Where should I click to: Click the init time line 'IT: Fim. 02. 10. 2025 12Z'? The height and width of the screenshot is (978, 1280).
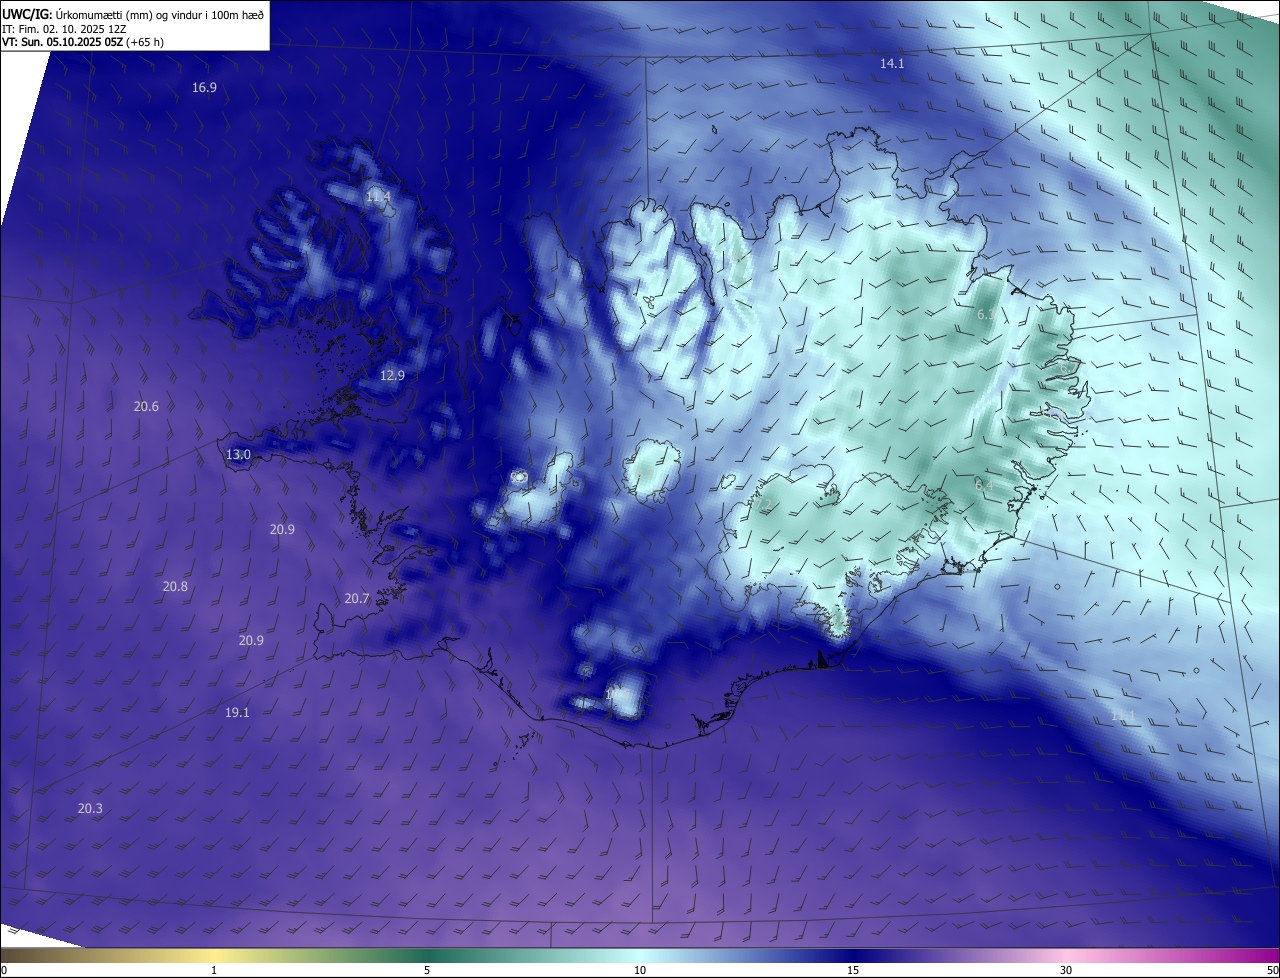64,28
